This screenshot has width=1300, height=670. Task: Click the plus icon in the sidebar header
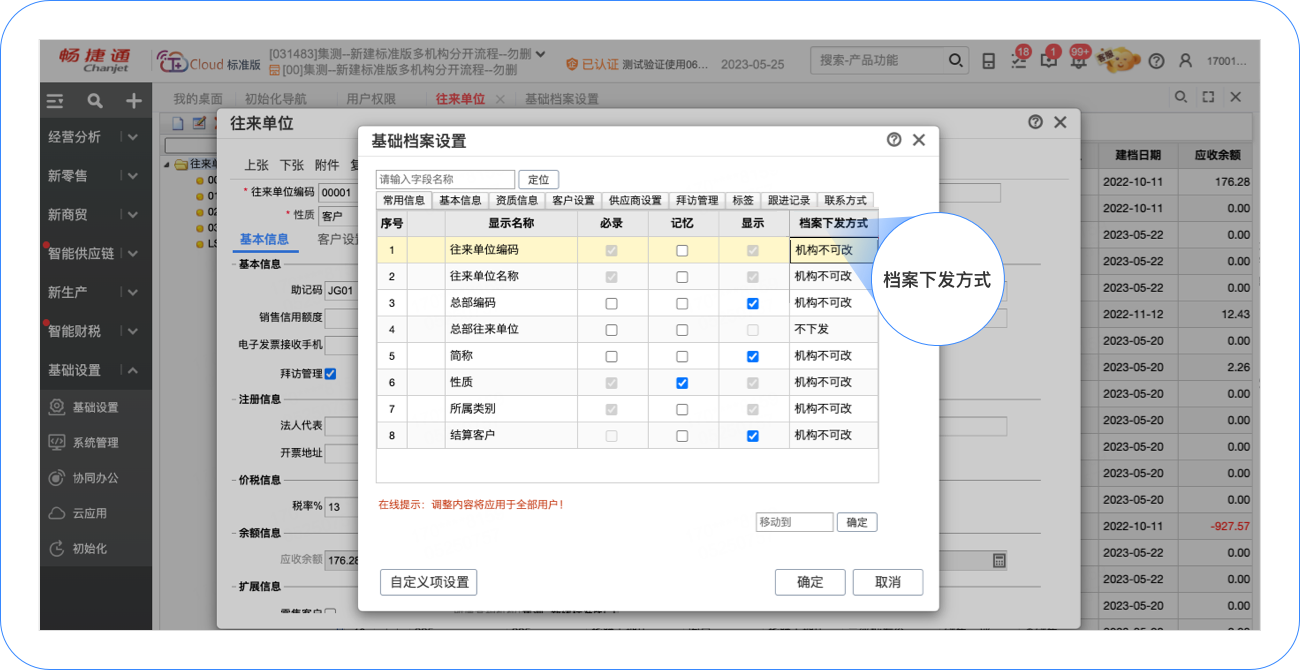[x=133, y=101]
